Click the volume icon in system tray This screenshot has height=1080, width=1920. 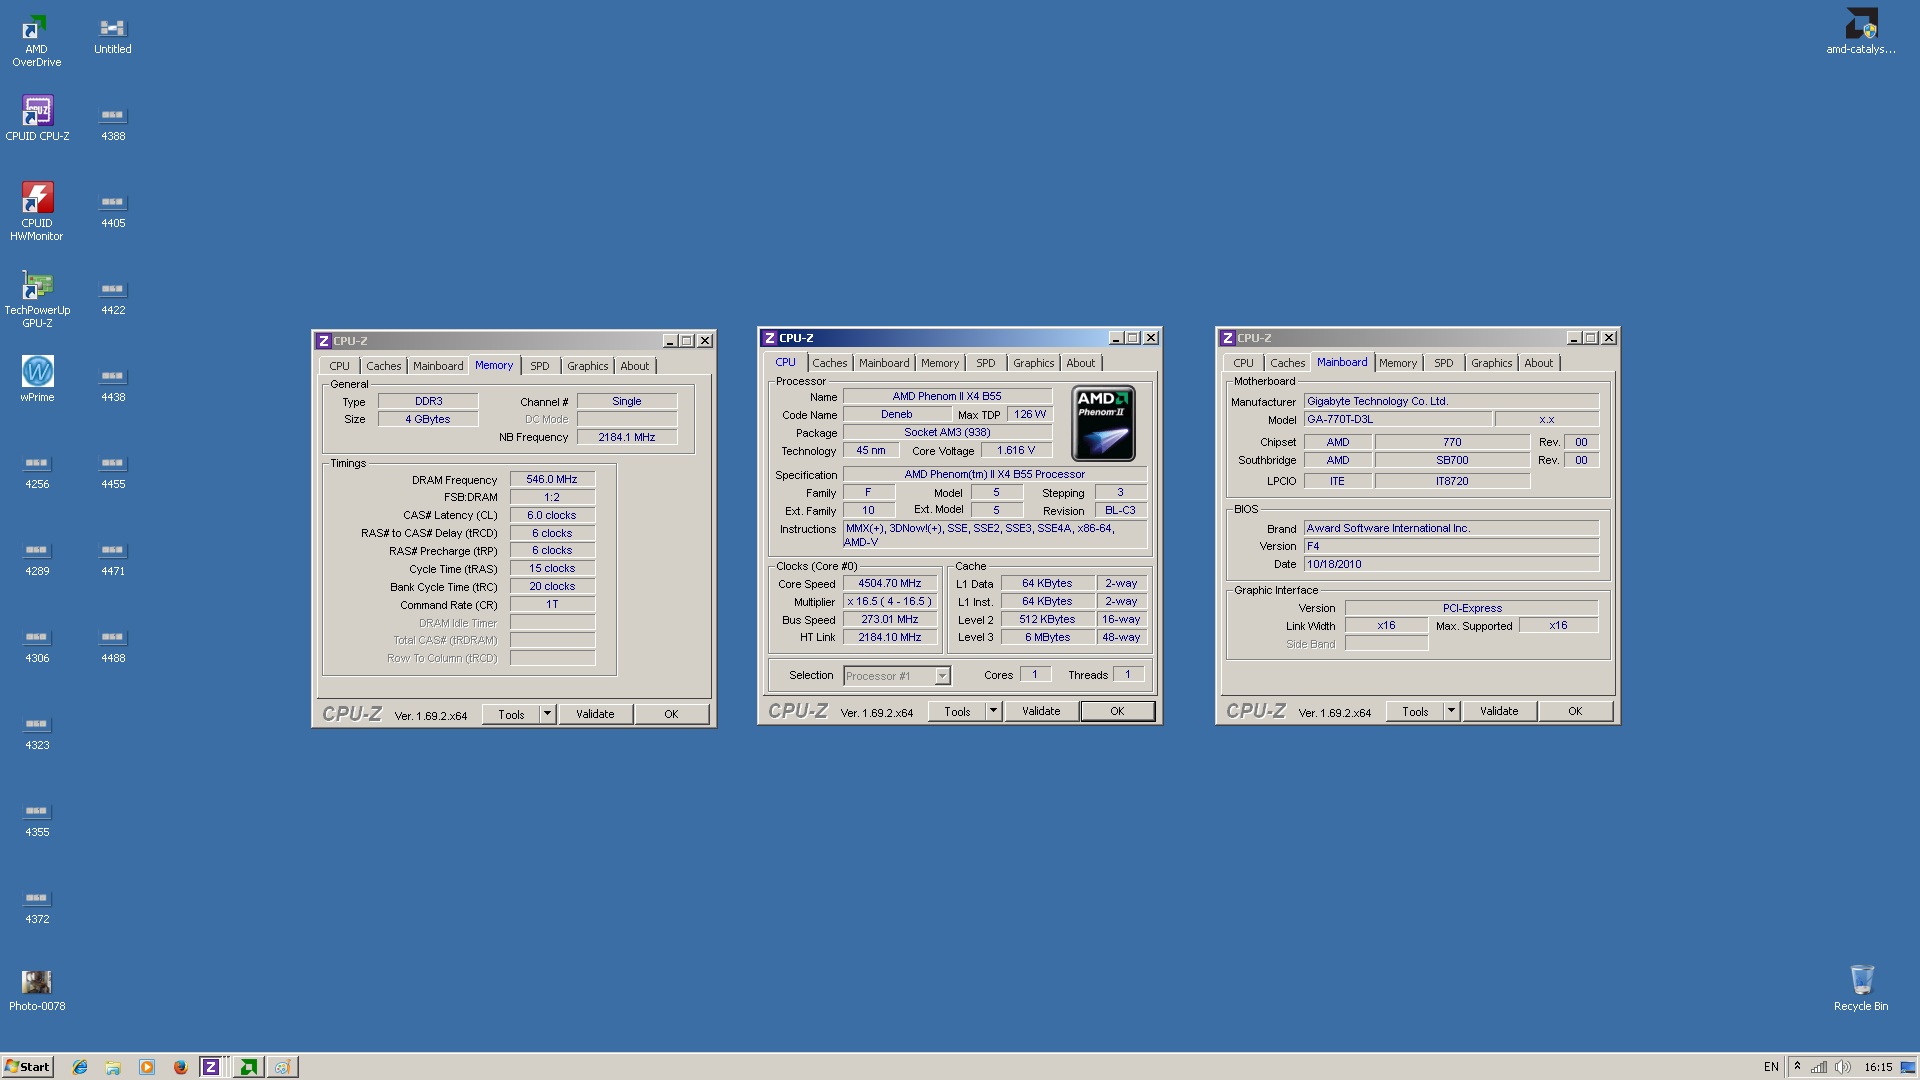pos(1842,1067)
